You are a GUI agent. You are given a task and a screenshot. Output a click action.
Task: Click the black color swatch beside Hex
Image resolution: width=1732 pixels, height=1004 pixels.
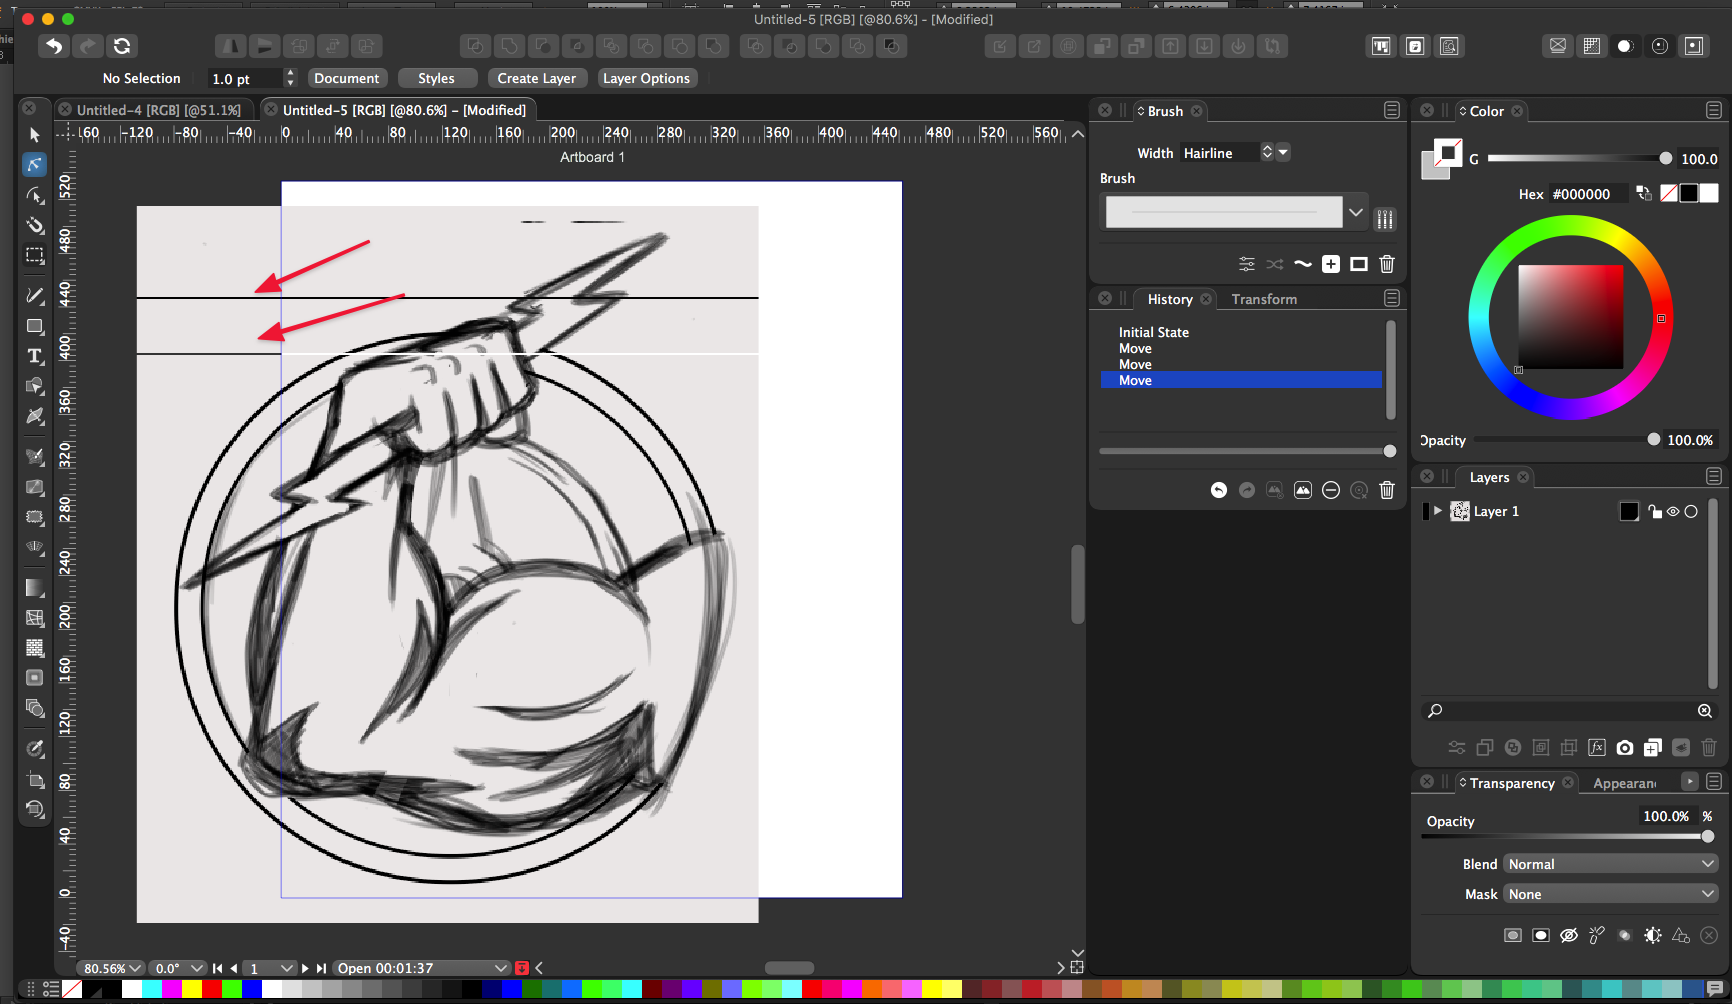1689,193
